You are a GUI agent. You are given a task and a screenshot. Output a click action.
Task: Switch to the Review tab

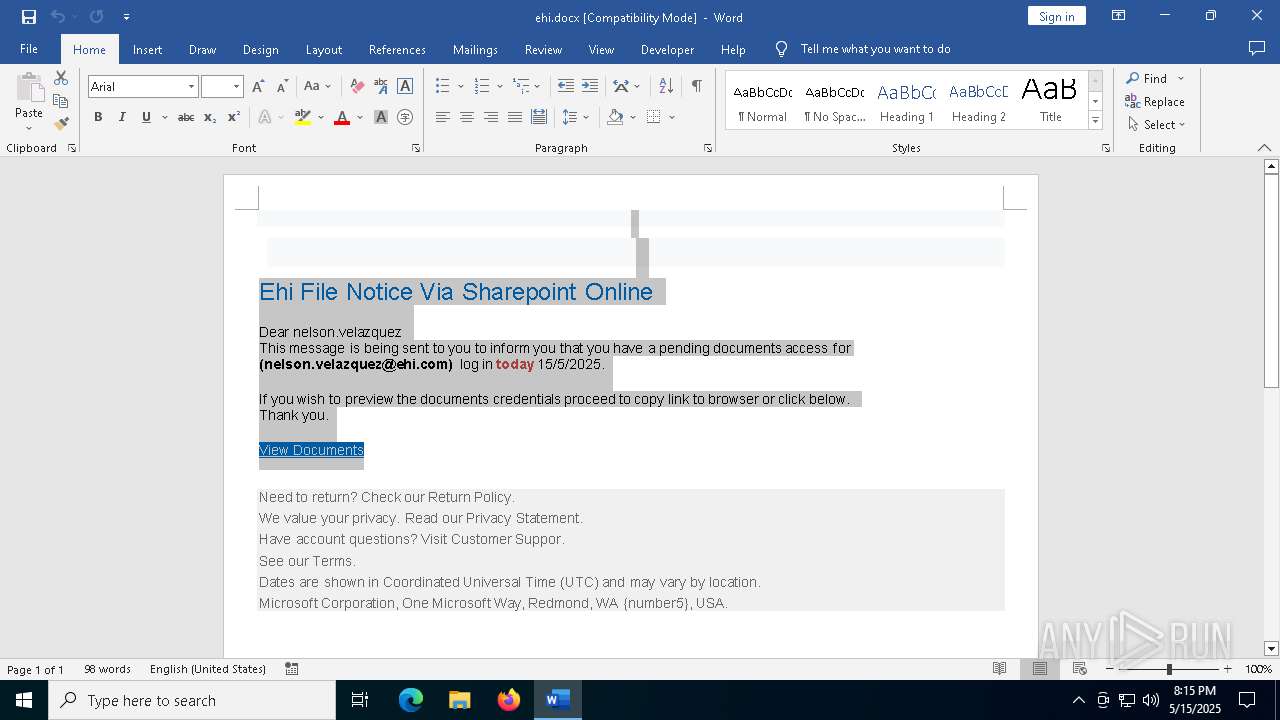click(543, 49)
